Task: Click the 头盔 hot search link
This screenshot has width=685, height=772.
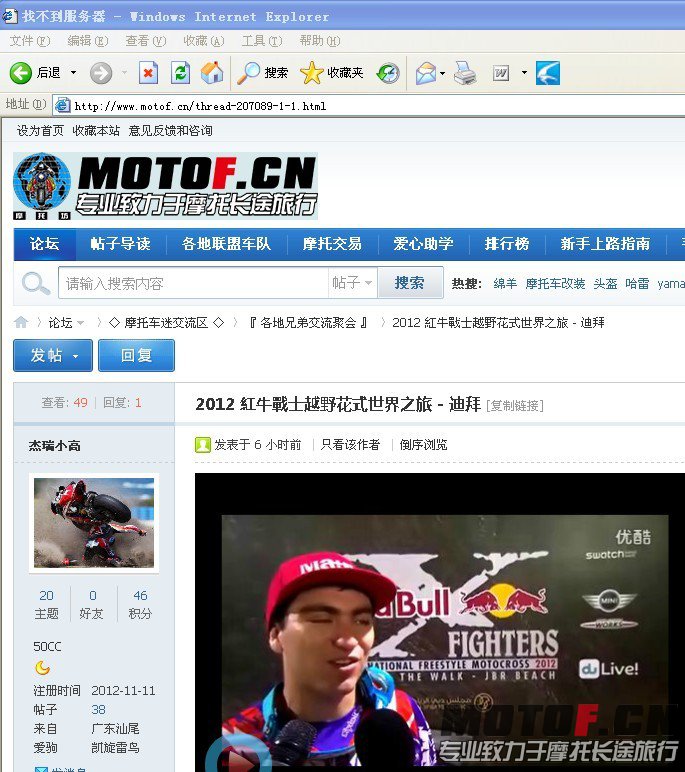Action: (605, 284)
